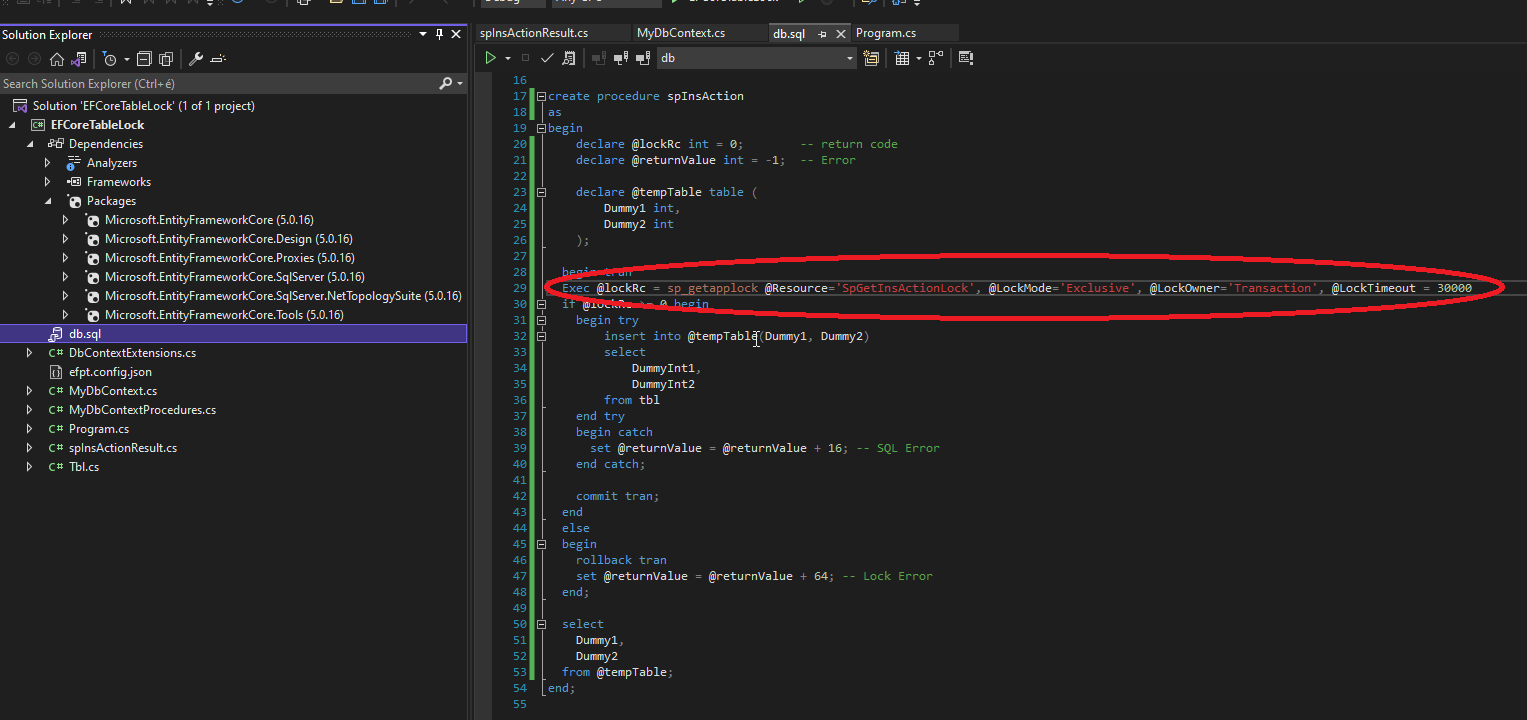Open Solution Explorer properties with the wrench icon
Screen dimensions: 1527x720
[195, 58]
